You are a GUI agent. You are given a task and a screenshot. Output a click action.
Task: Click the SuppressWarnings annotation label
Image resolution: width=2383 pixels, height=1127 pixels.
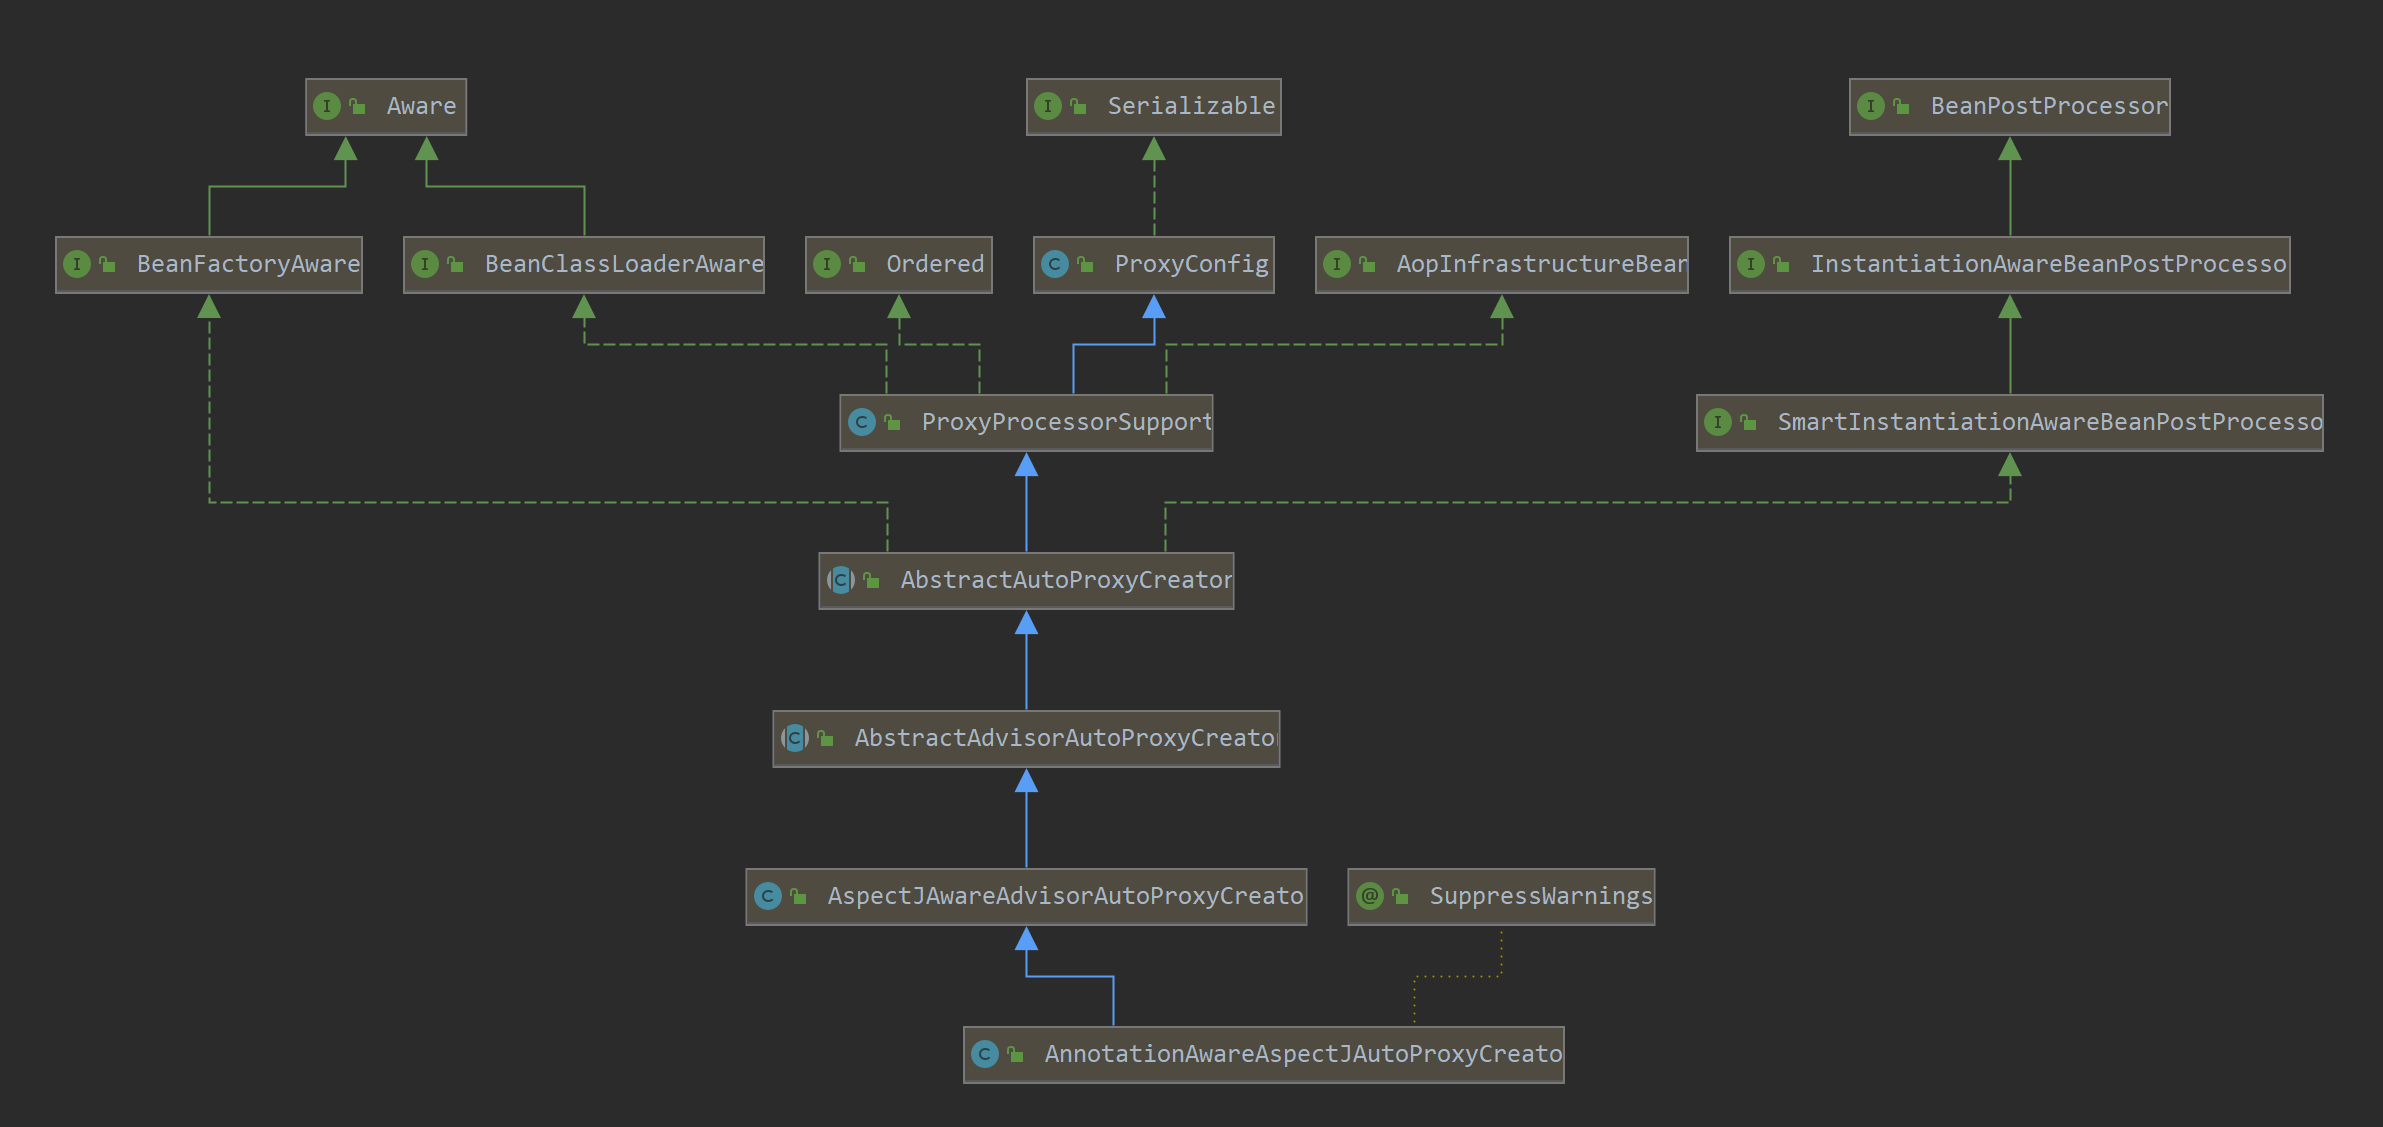click(1540, 896)
